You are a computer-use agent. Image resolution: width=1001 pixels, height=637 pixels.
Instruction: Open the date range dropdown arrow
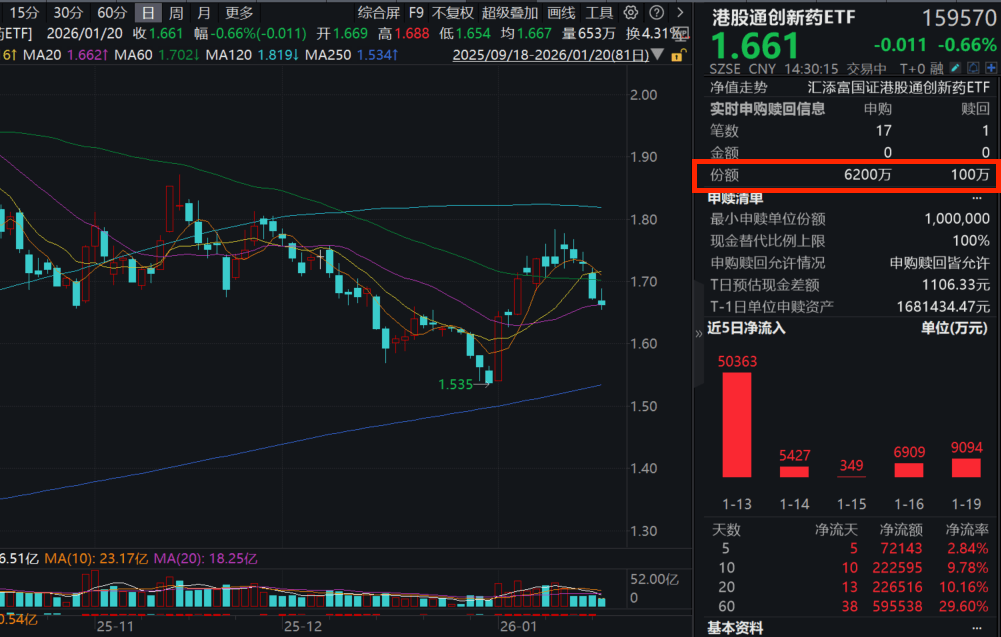click(x=657, y=53)
